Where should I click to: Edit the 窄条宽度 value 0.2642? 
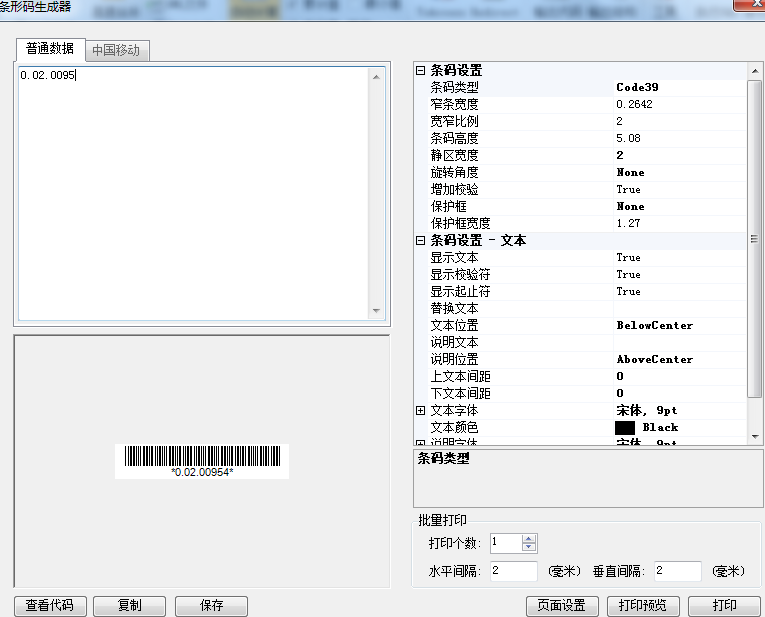(x=680, y=104)
